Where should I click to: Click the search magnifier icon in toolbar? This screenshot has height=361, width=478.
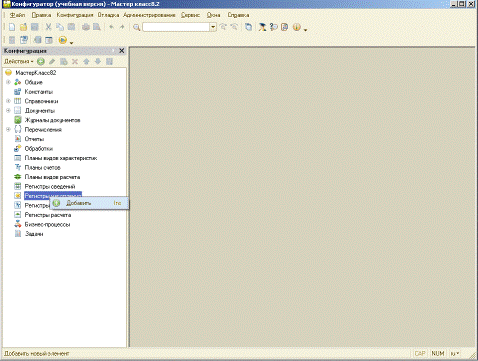click(x=136, y=27)
